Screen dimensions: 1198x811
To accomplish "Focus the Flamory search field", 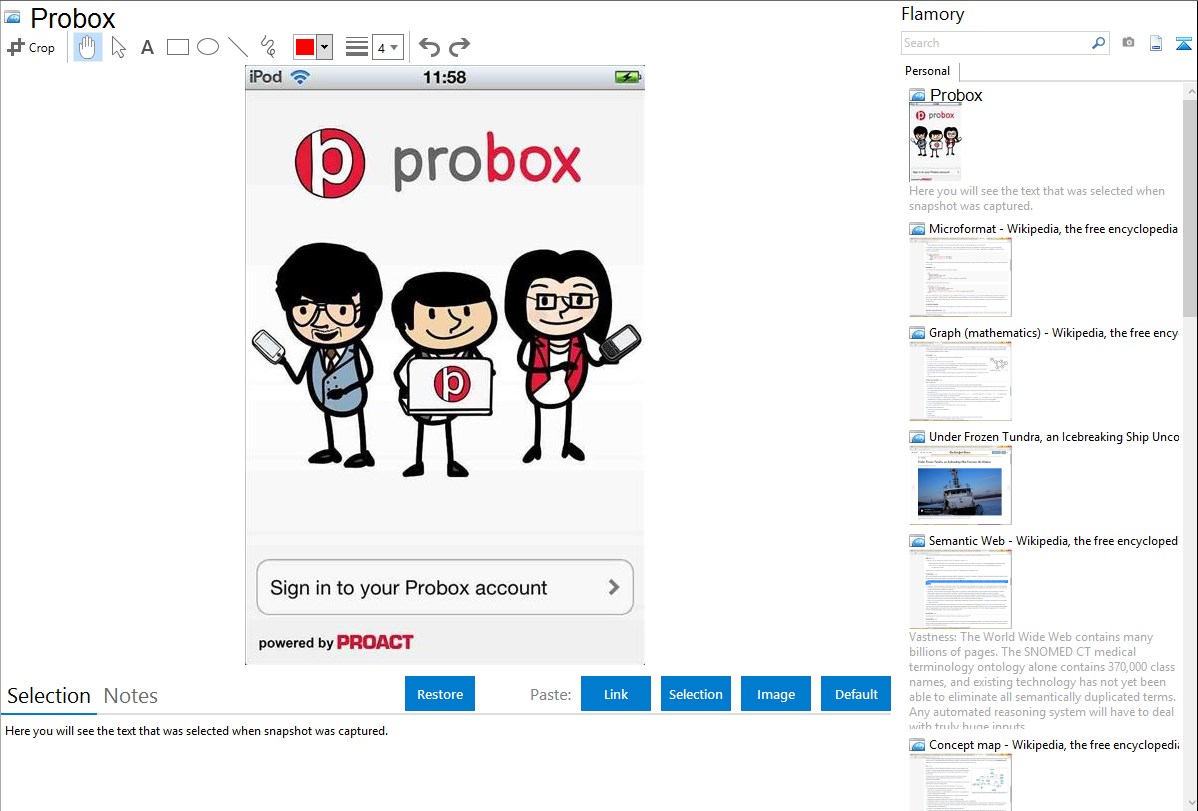I will (x=996, y=43).
